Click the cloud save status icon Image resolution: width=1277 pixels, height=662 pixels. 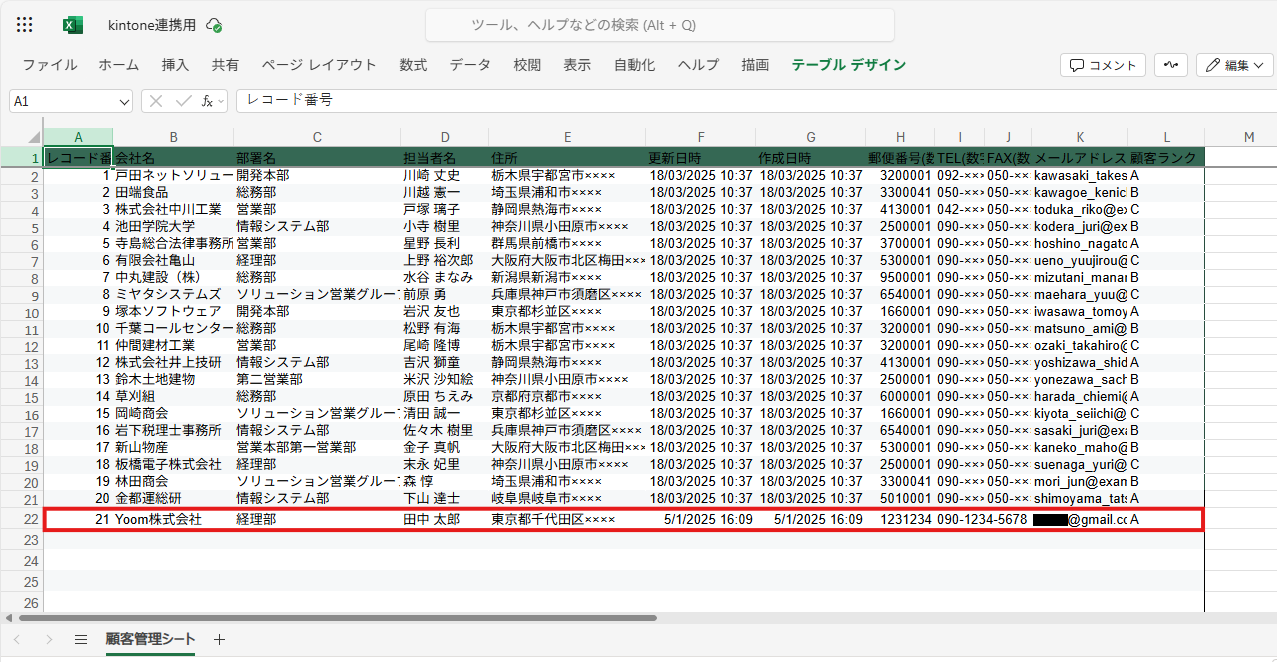213,26
